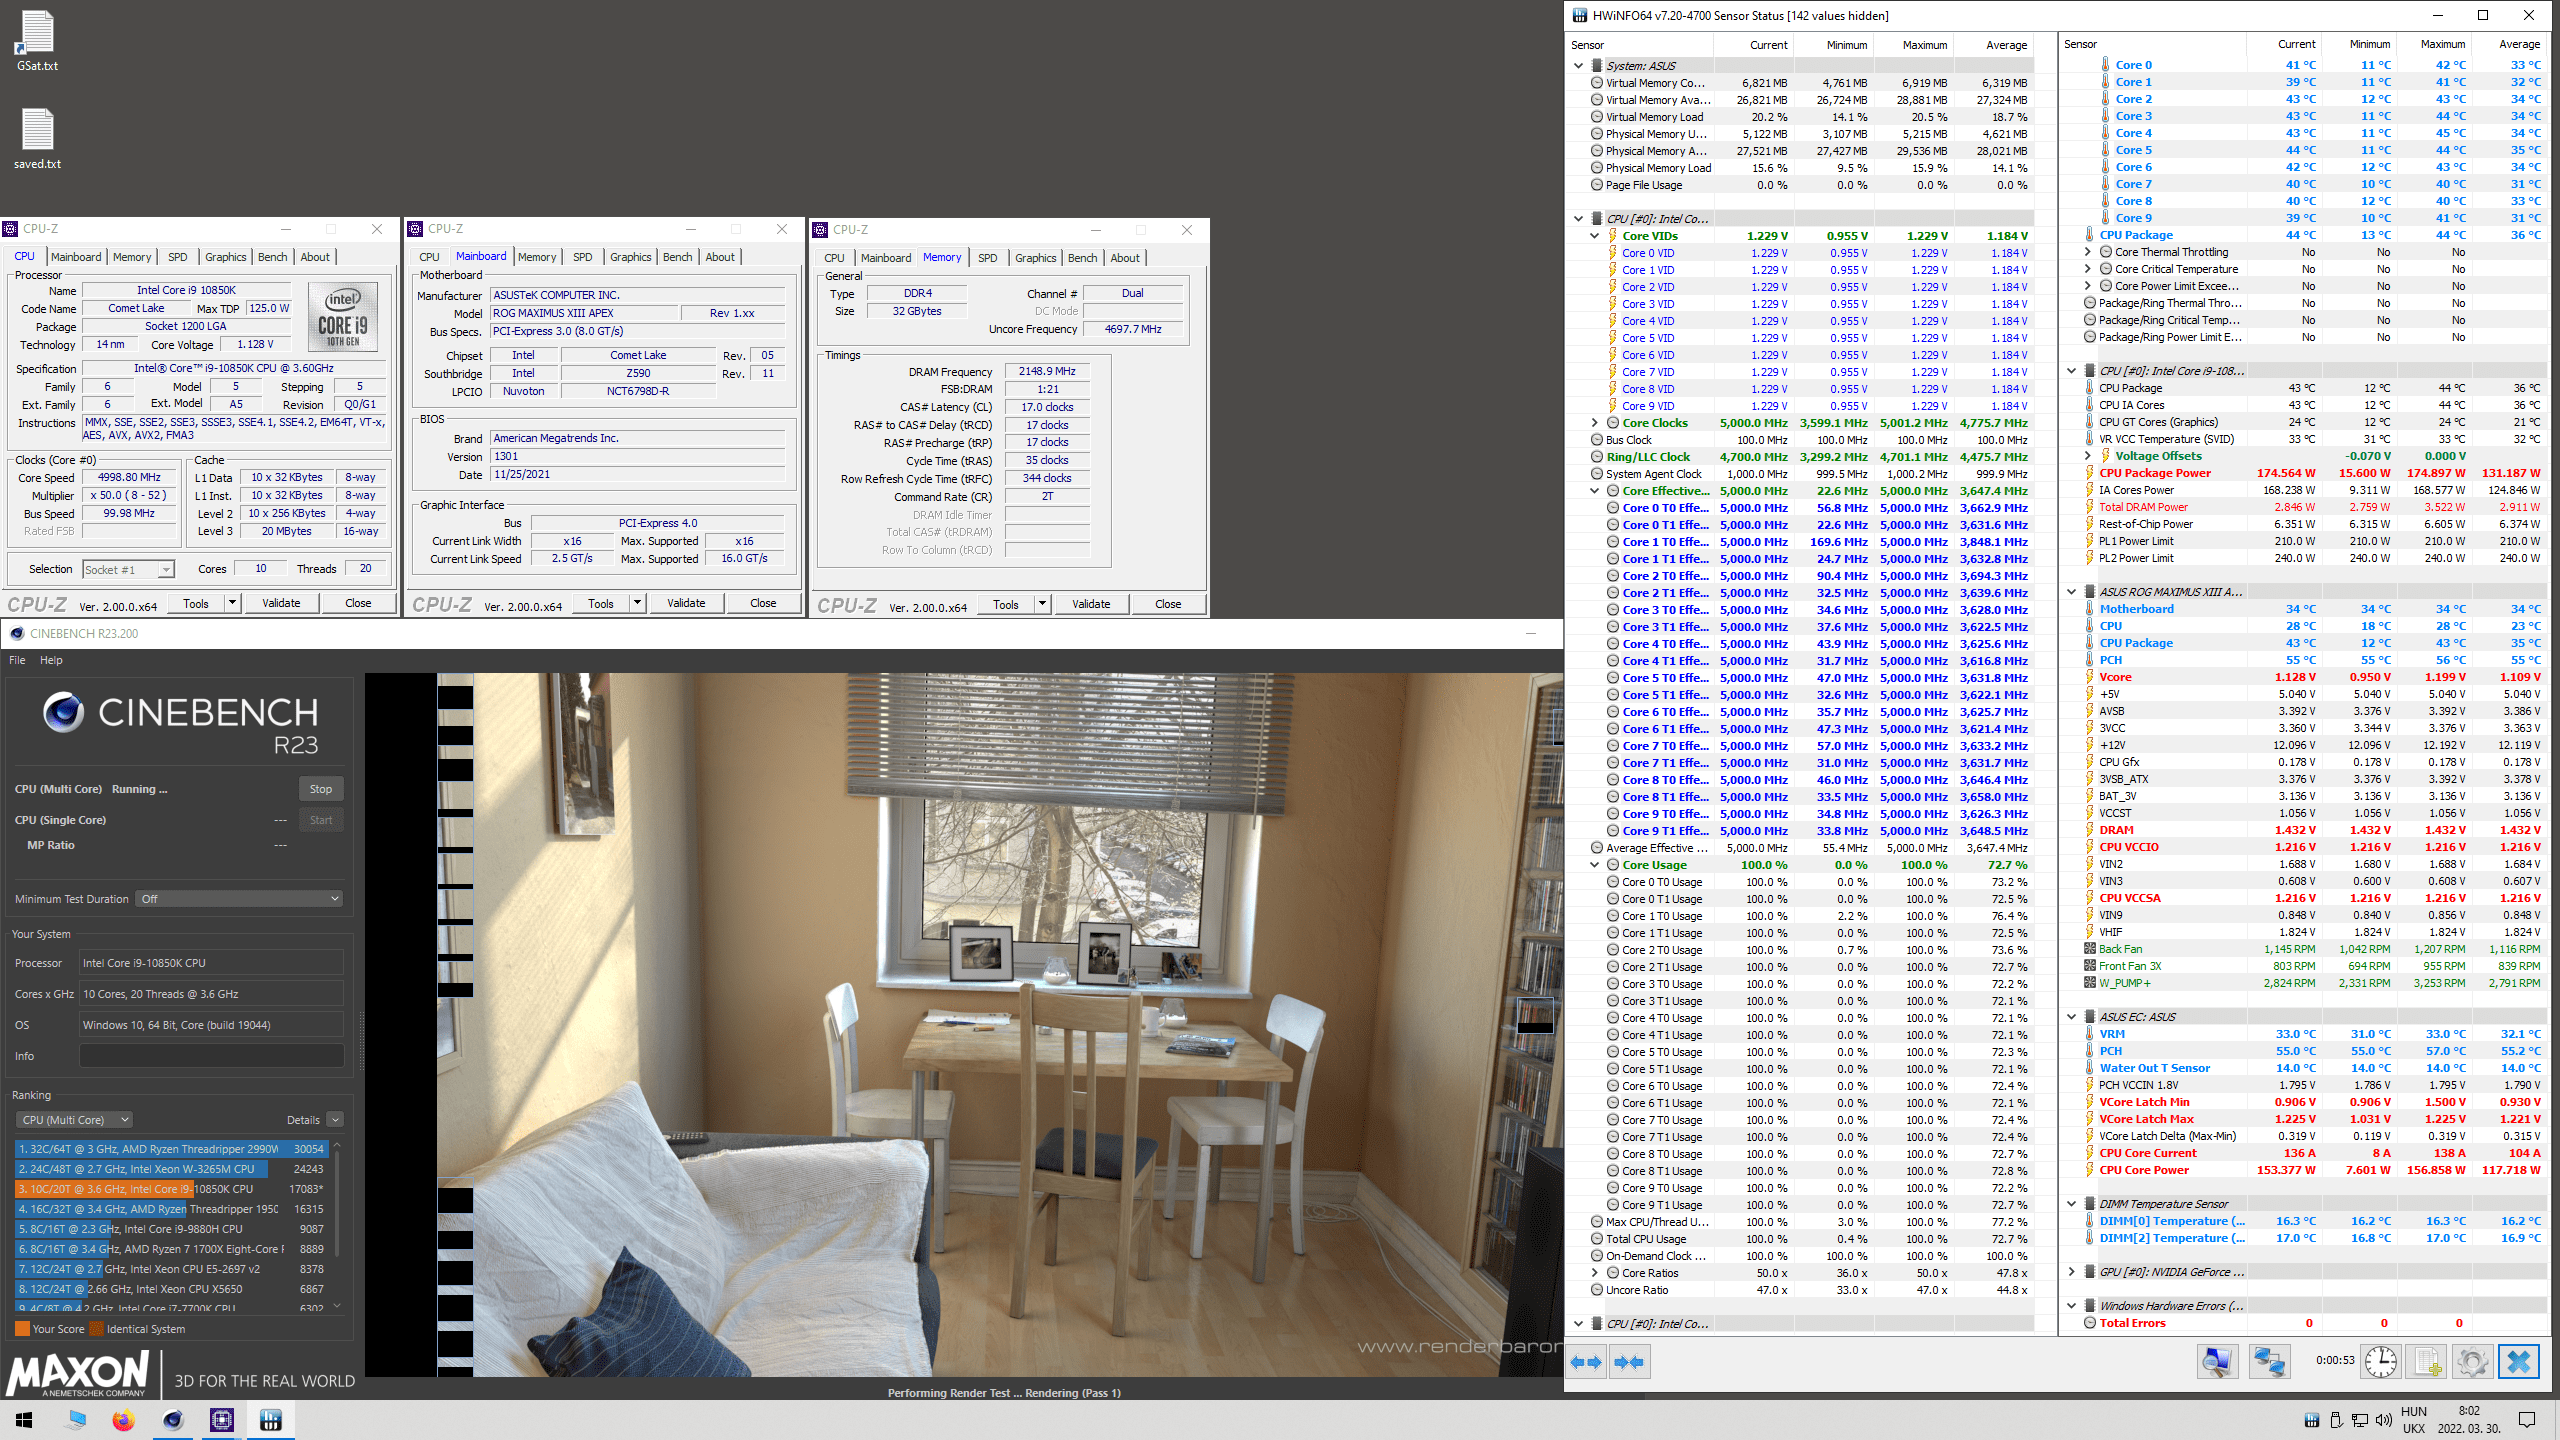
Task: Open HWiNFO remote computers network icon
Action: click(2269, 1362)
